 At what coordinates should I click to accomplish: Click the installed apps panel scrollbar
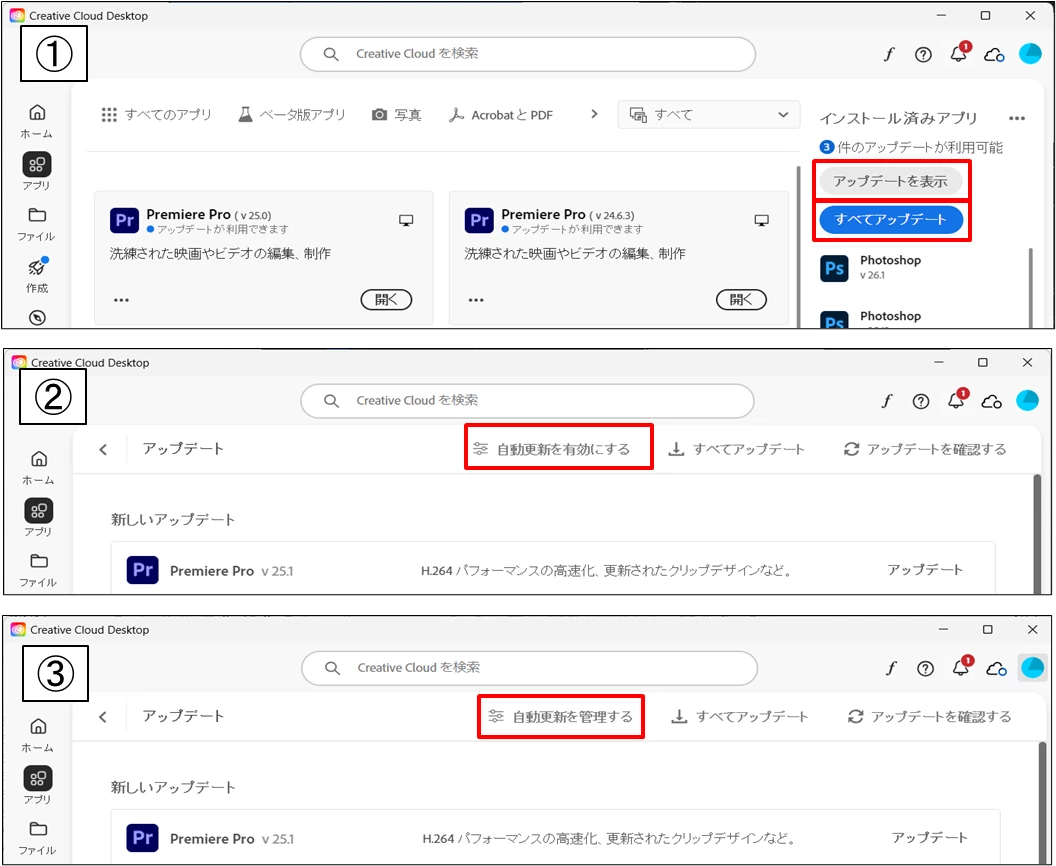coord(1030,288)
